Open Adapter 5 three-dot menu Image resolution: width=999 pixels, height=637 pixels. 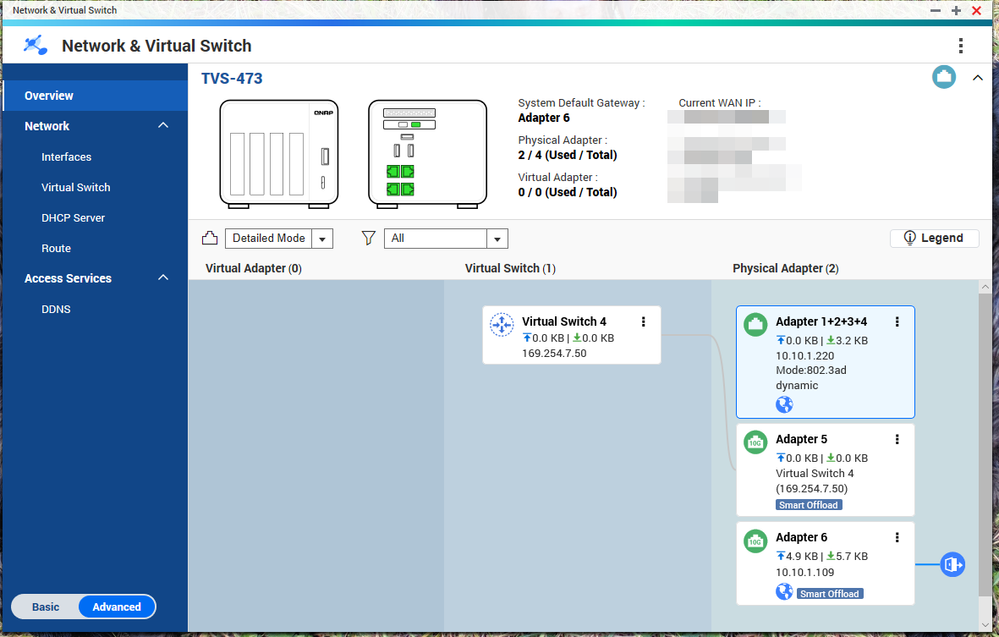(897, 439)
